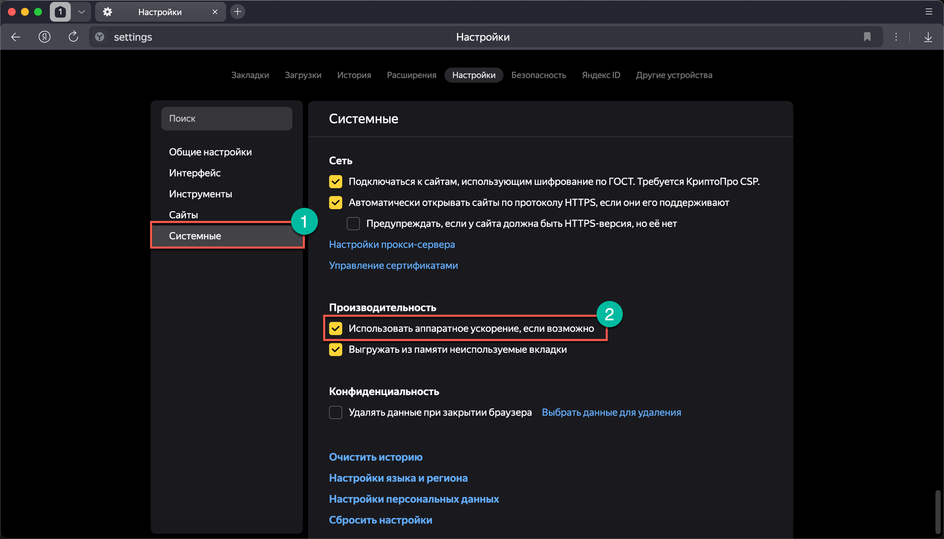Viewport: 944px width, 539px height.
Task: Uncheck use hardware acceleration if possible
Action: click(335, 328)
